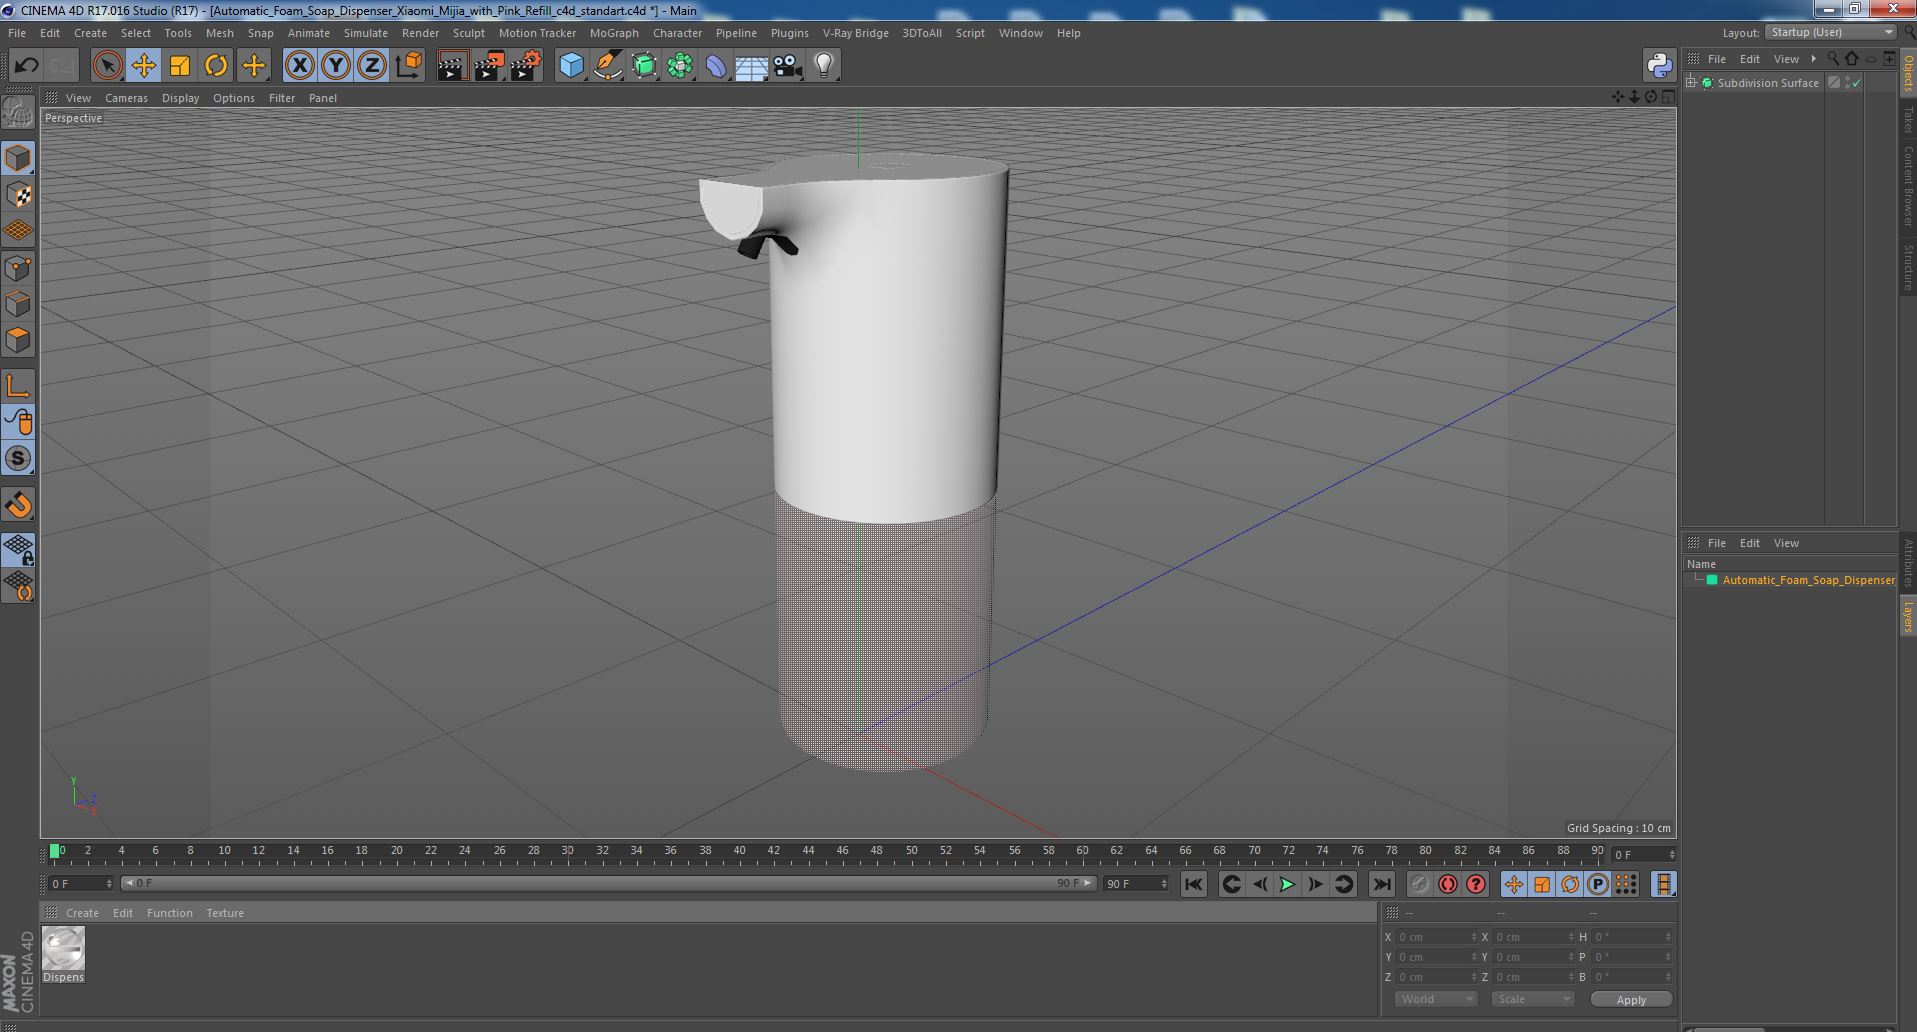This screenshot has height=1032, width=1917.
Task: Click the Apply button
Action: point(1631,999)
